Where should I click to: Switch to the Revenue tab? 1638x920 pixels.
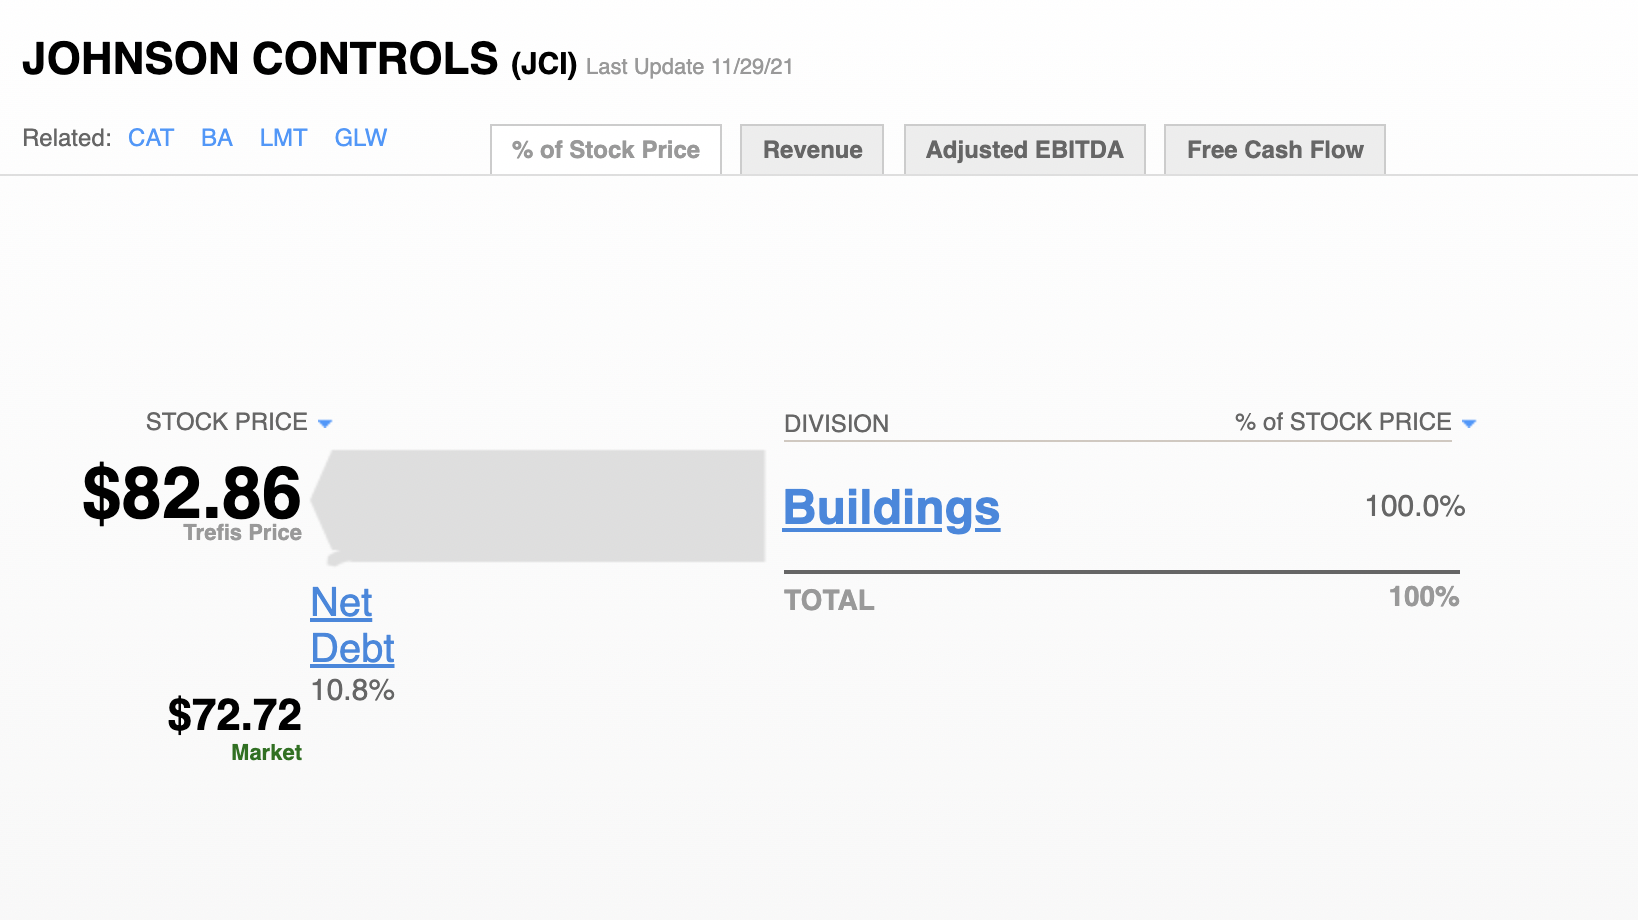pyautogui.click(x=811, y=149)
